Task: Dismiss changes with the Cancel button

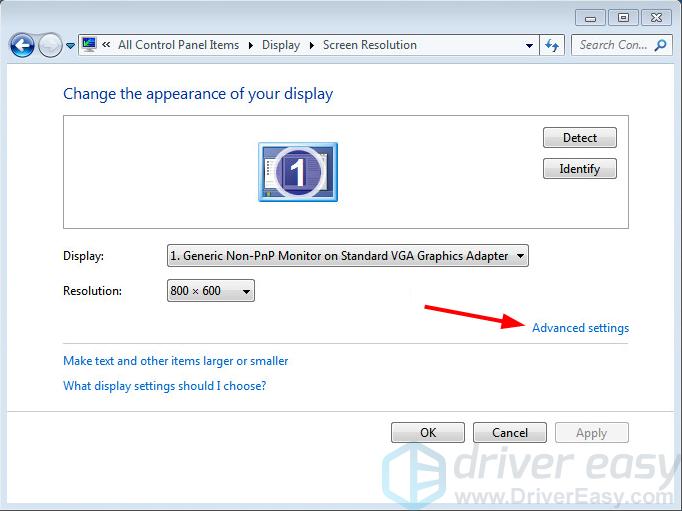Action: [x=509, y=433]
